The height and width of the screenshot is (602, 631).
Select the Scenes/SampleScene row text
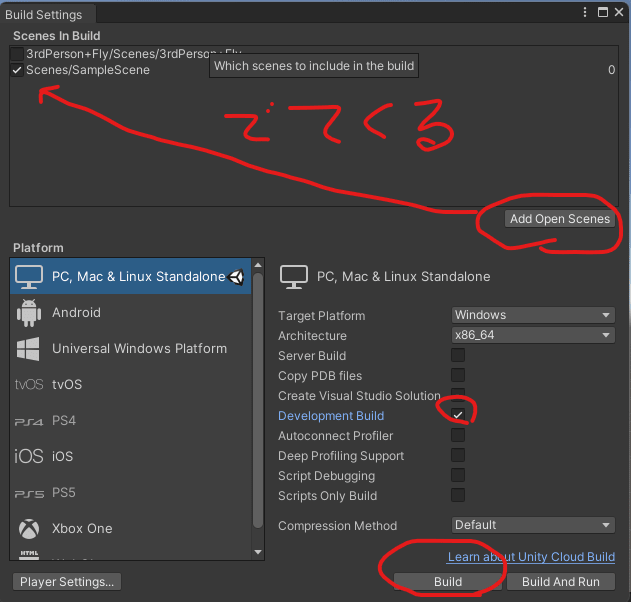click(88, 70)
